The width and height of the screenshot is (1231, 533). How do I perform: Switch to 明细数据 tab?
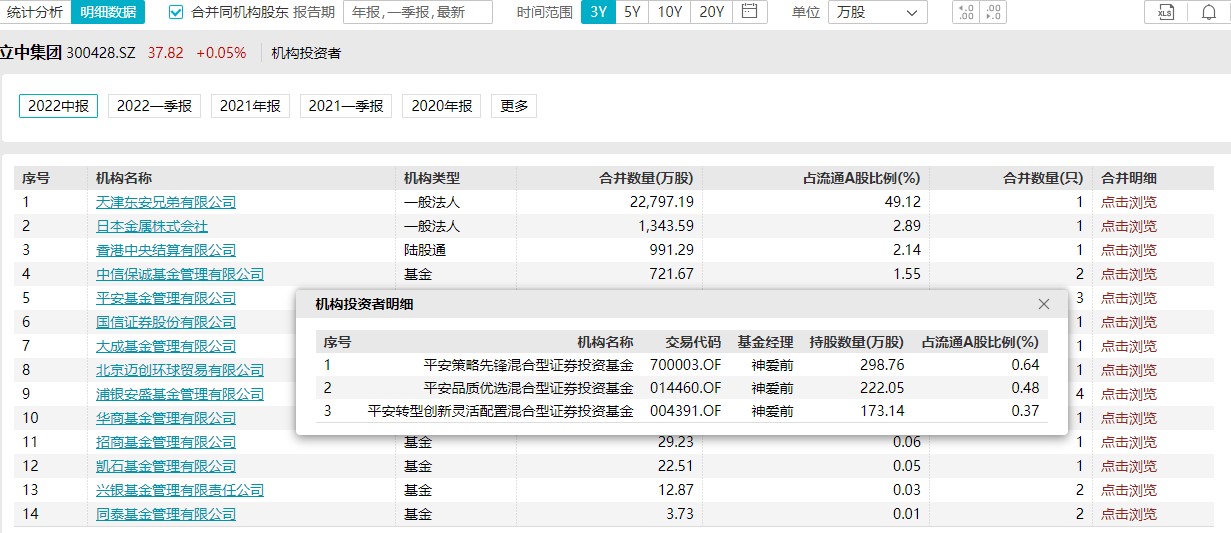[x=107, y=12]
